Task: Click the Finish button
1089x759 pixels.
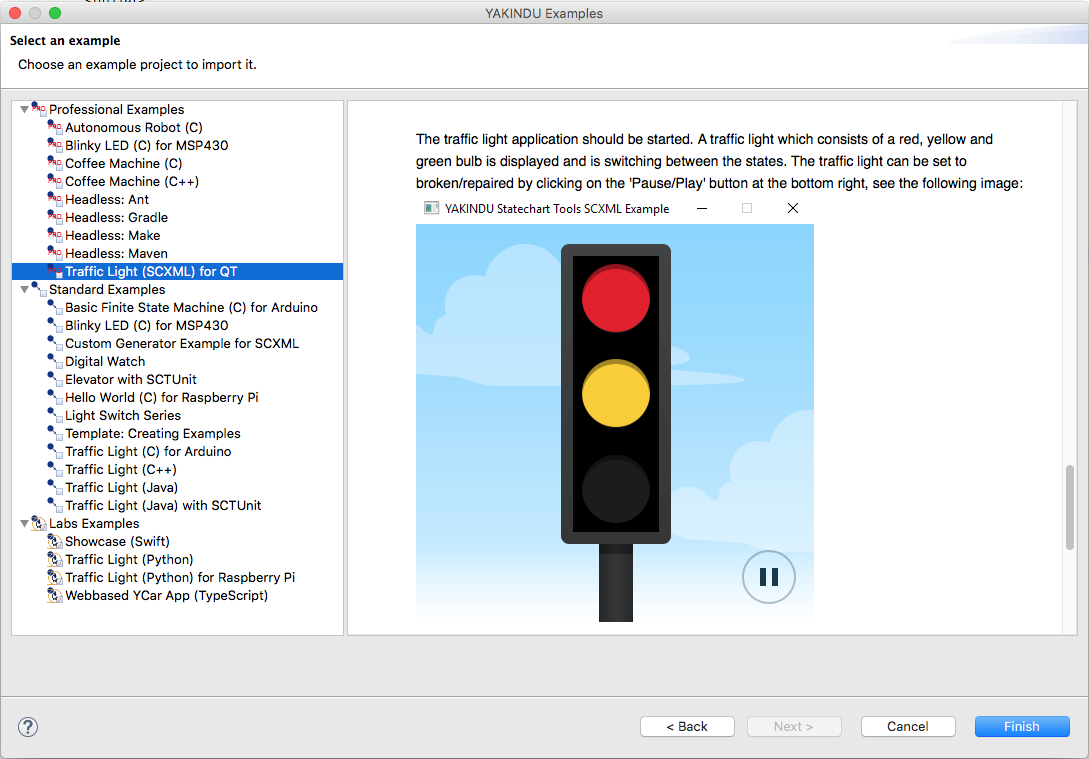Action: (1022, 726)
